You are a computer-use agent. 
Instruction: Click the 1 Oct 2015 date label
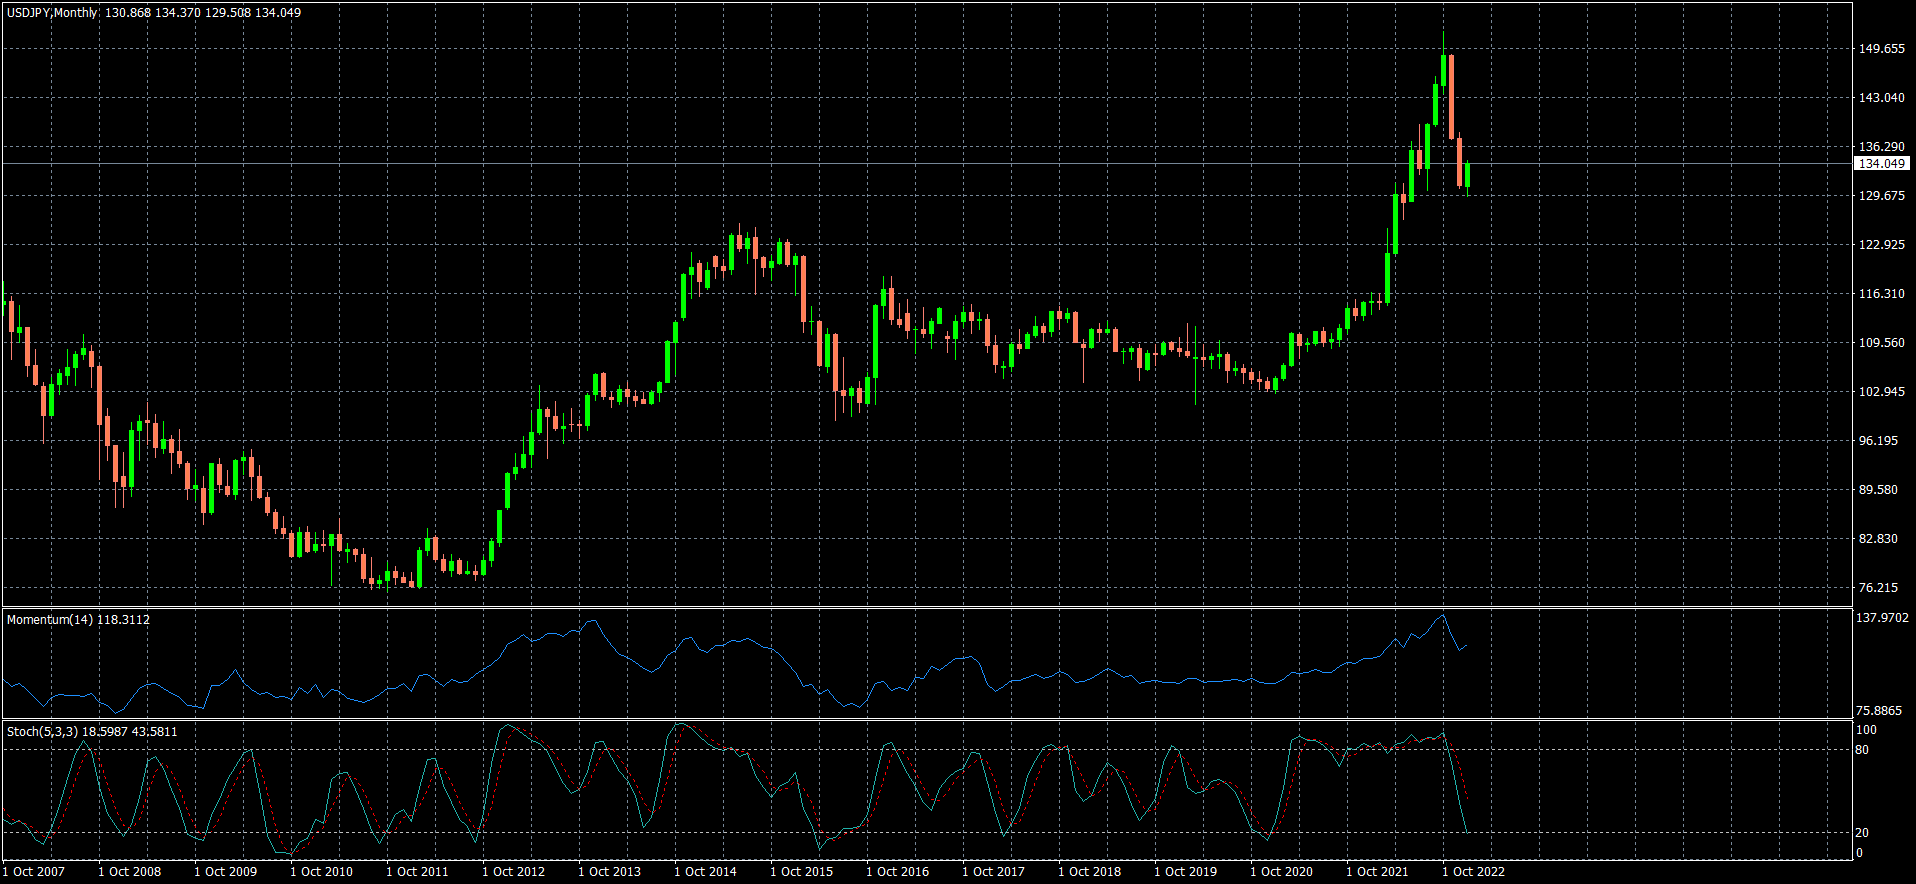802,872
